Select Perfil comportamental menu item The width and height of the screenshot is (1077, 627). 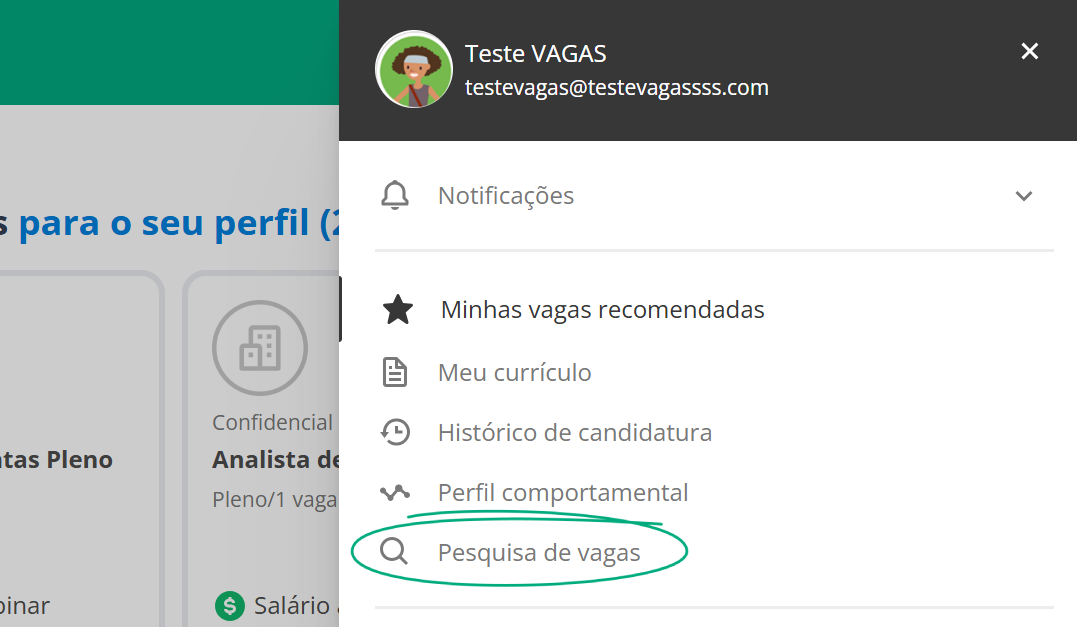563,492
